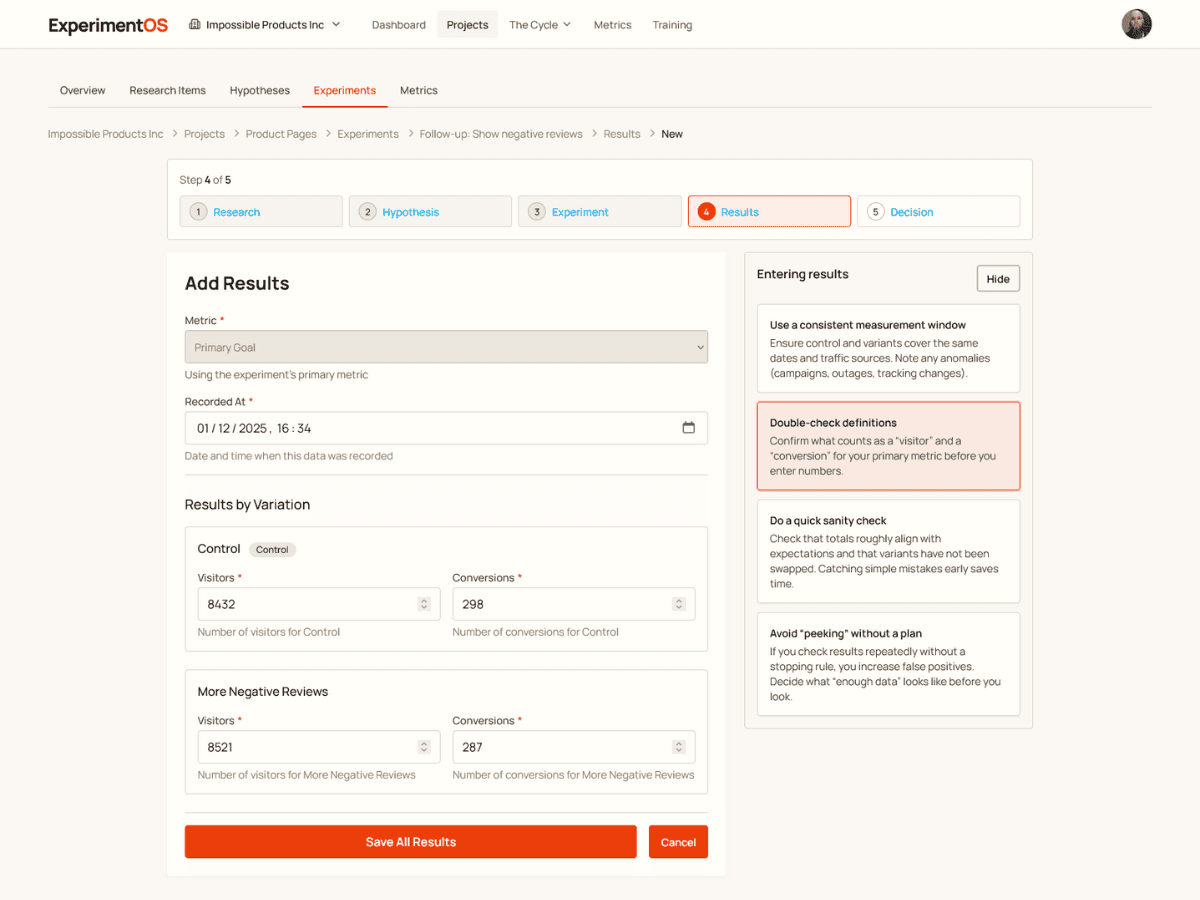
Task: Open the calendar icon in Recorded At field
Action: (689, 427)
